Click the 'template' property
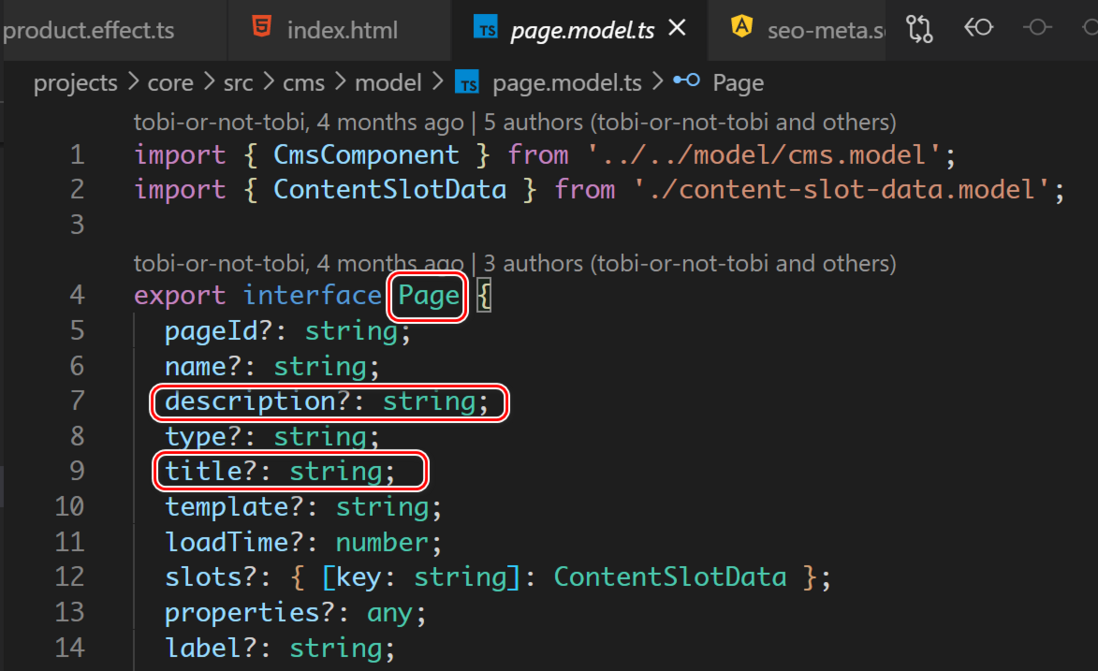Screen dimensions: 1098x671 (226, 507)
